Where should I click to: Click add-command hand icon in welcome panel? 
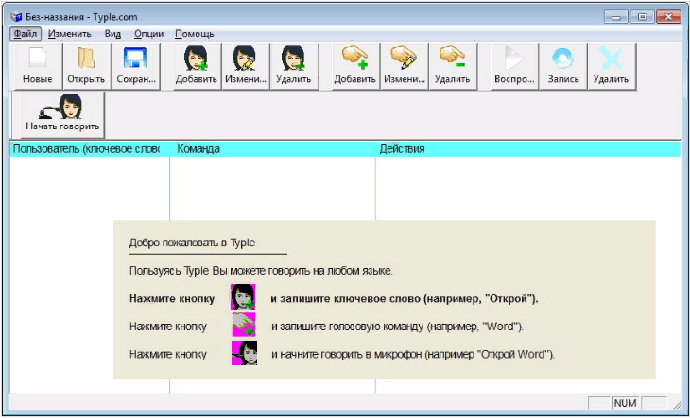(x=244, y=324)
